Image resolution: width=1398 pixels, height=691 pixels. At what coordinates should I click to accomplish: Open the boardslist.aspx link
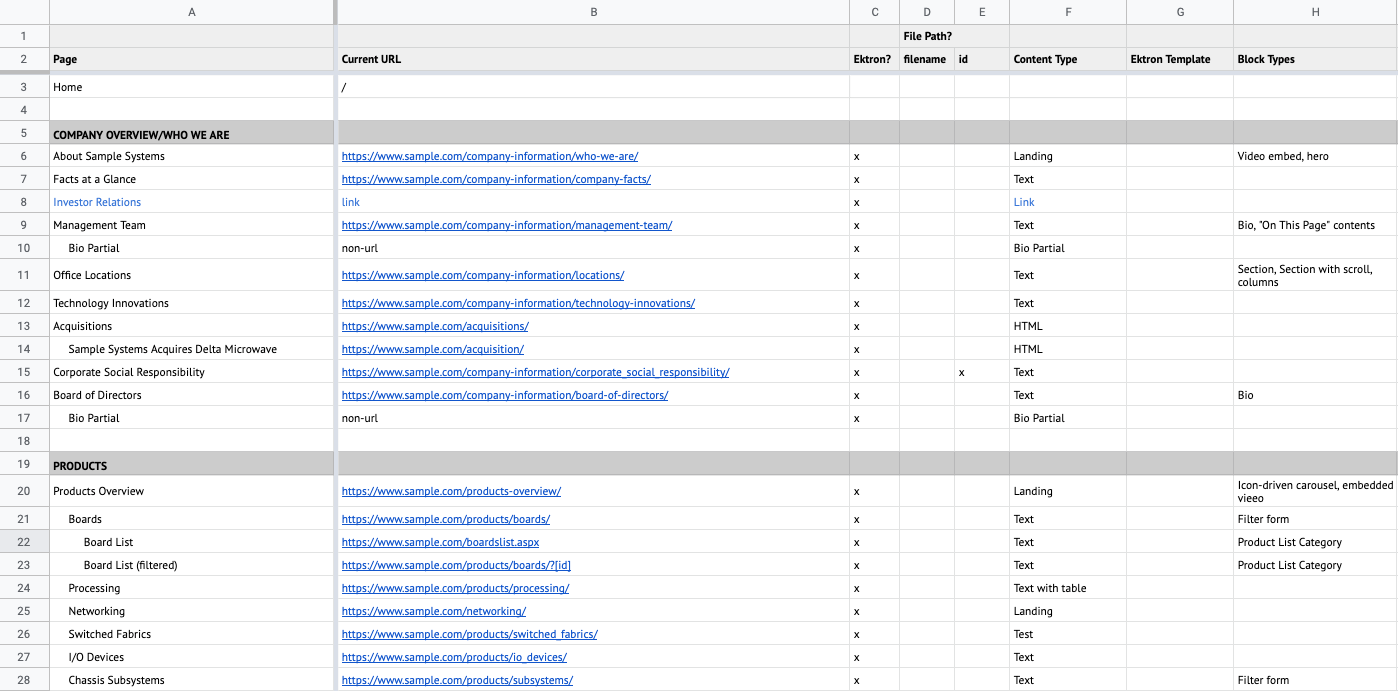coord(440,542)
